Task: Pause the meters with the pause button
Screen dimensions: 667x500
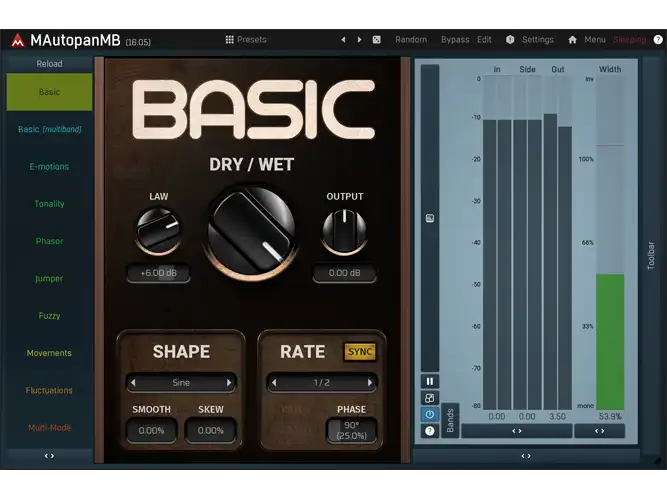Action: click(430, 381)
